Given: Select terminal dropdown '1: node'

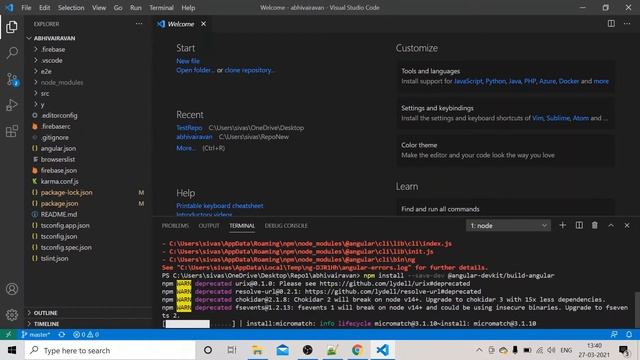Looking at the screenshot, I should 508,225.
